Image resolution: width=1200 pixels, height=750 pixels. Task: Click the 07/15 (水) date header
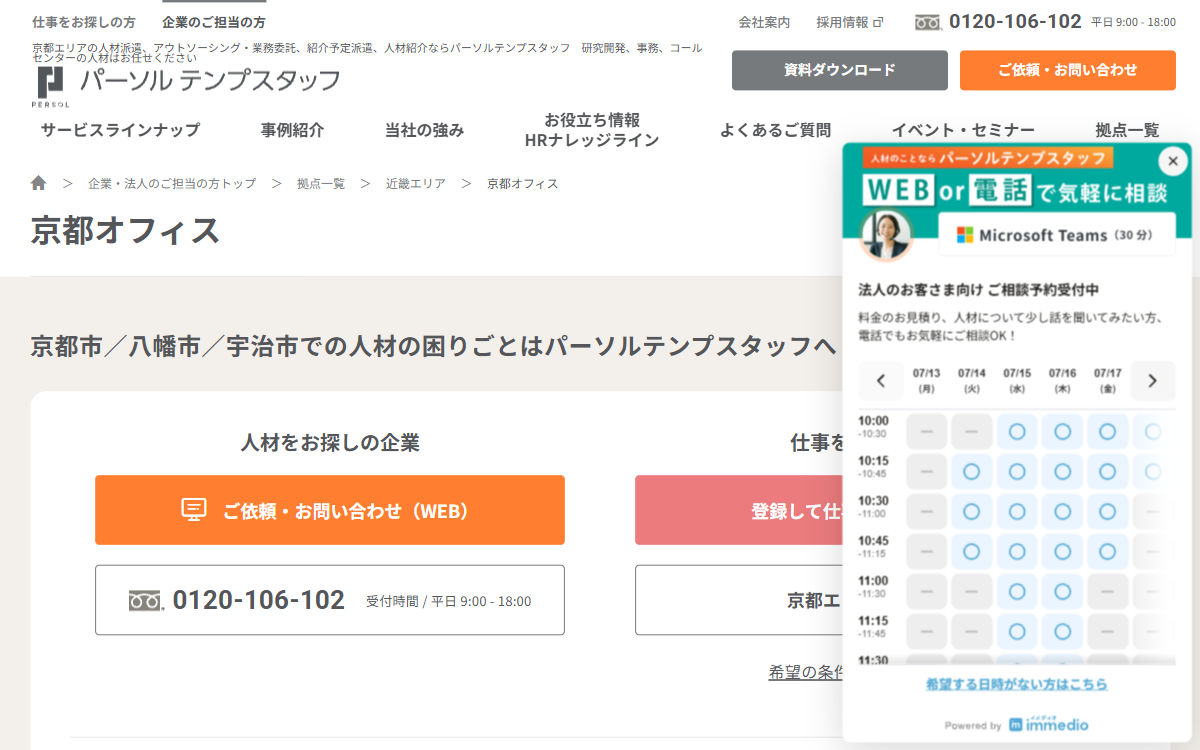pyautogui.click(x=1017, y=380)
